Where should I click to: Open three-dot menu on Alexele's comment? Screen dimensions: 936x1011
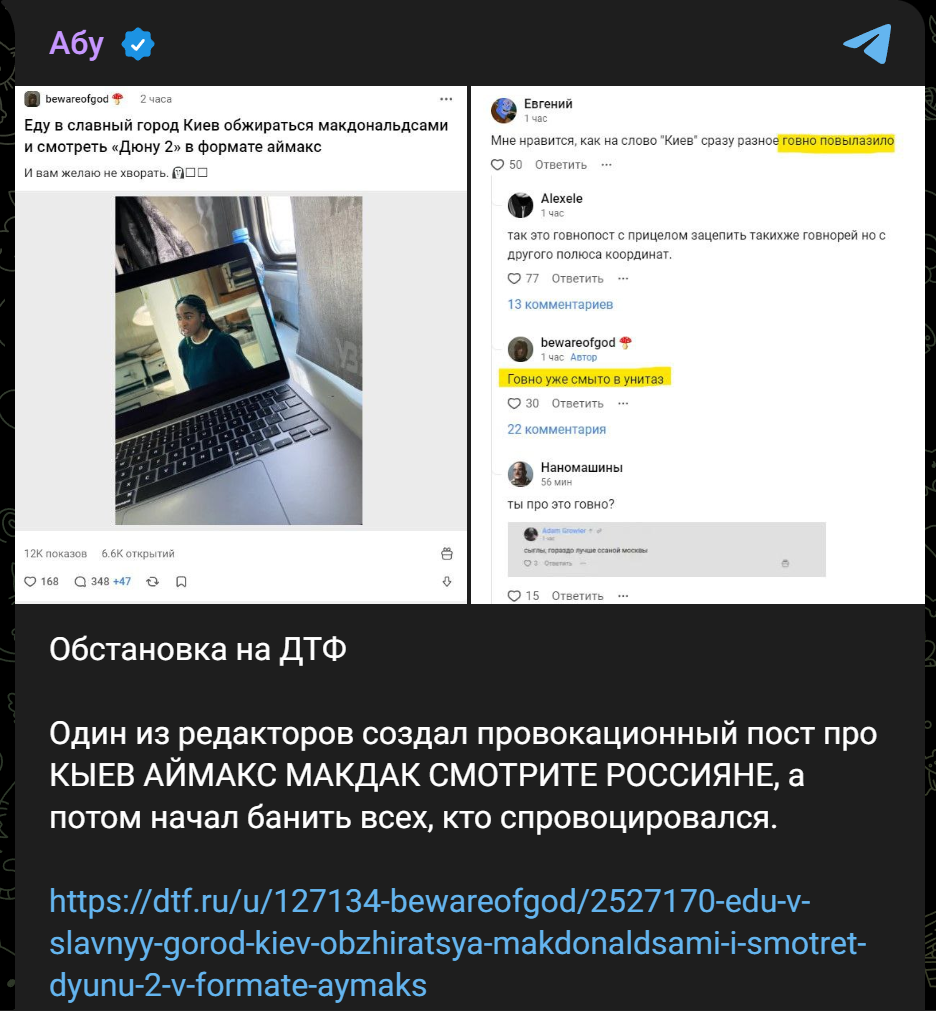tap(623, 279)
